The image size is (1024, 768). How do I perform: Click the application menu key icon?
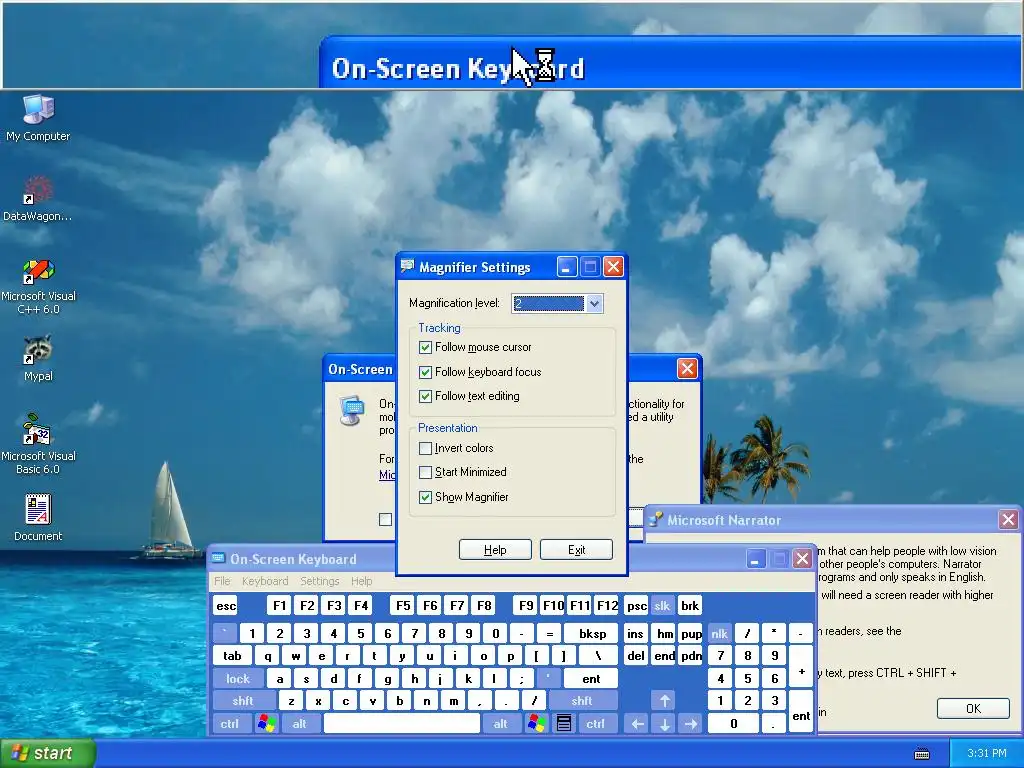[x=564, y=724]
